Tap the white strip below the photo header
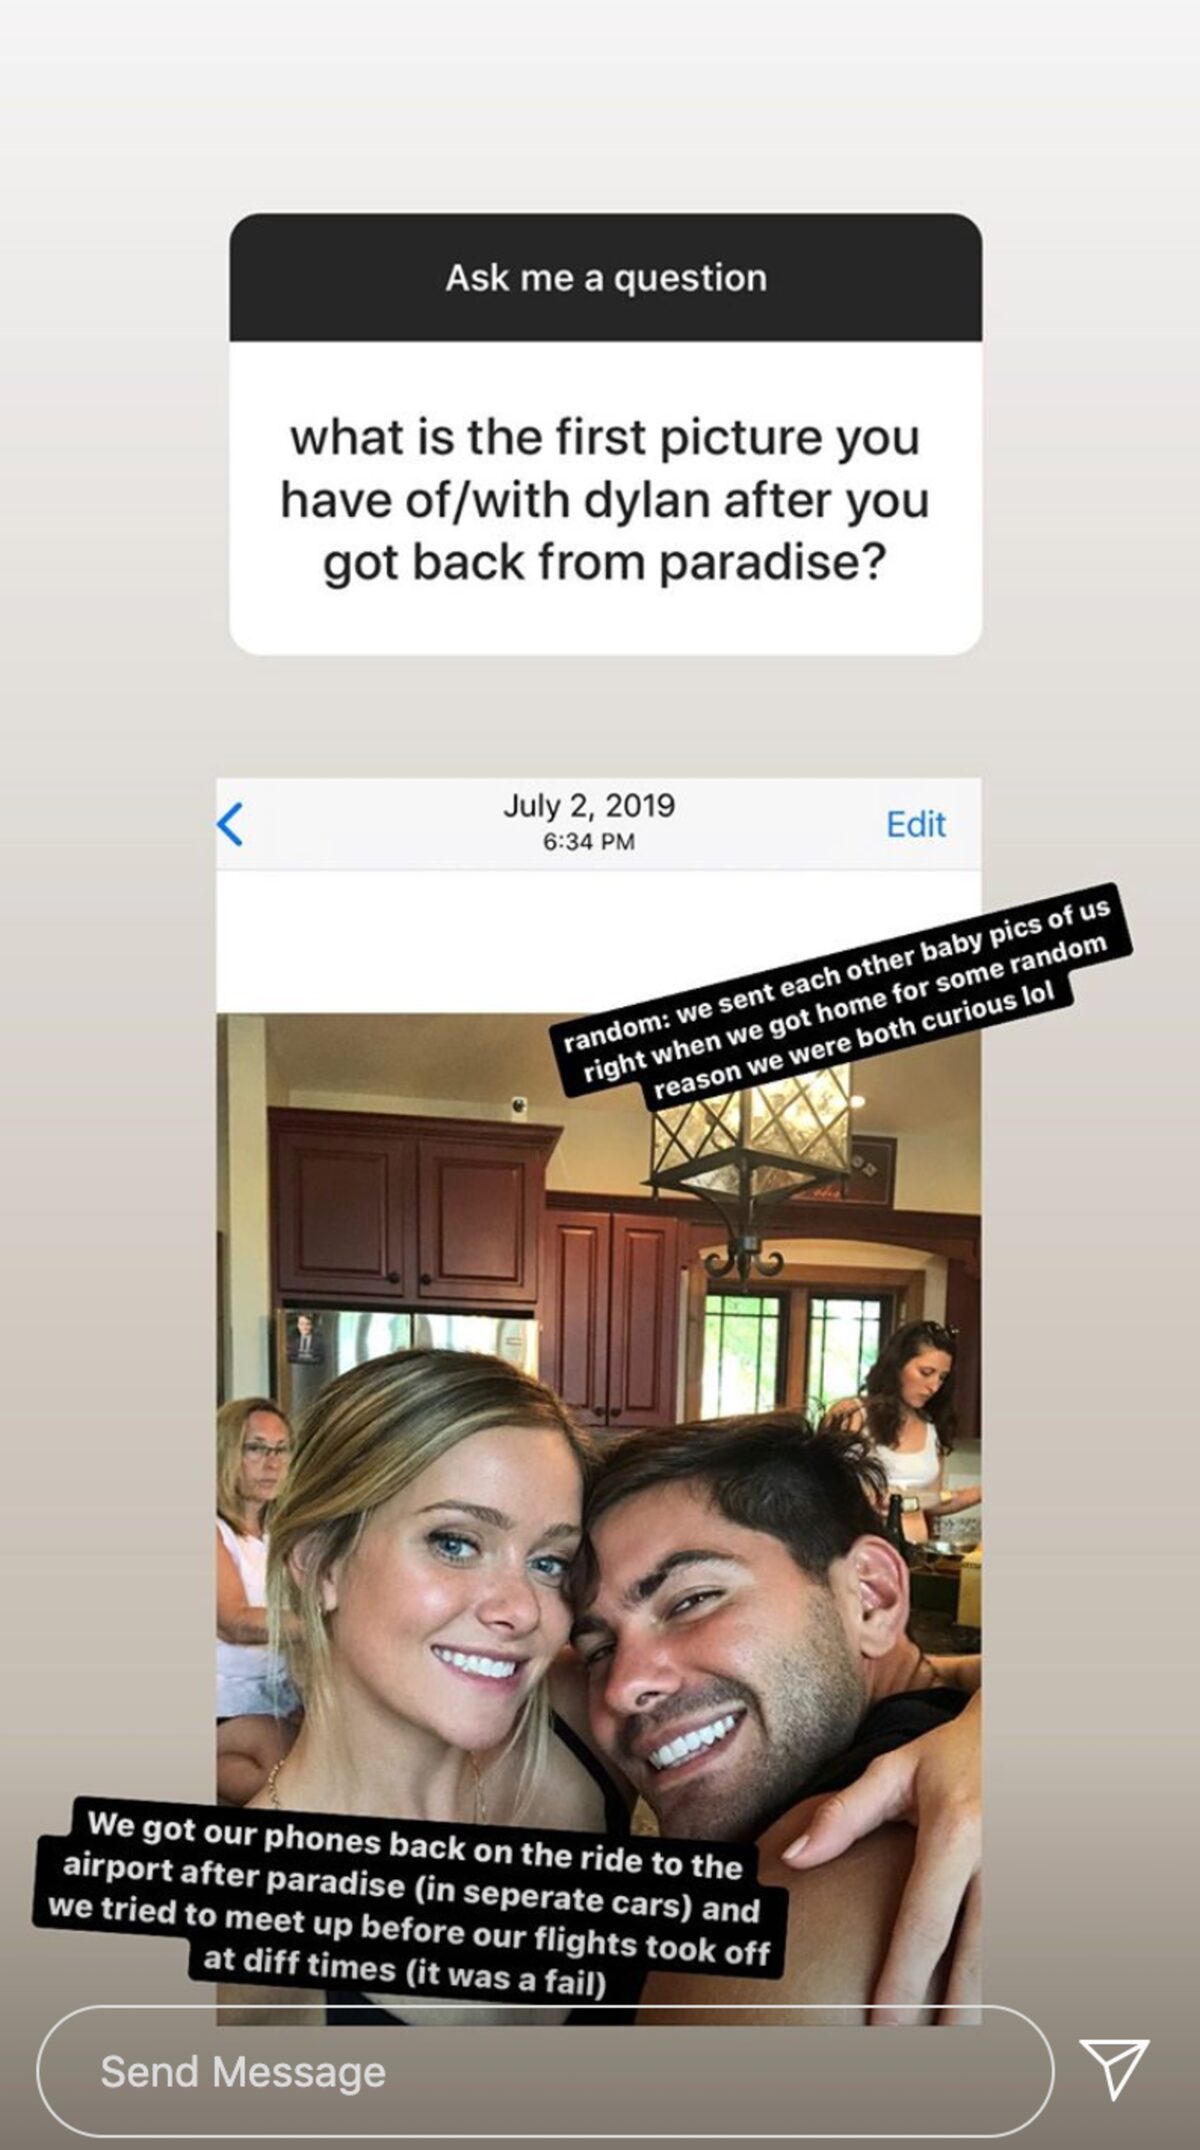Image resolution: width=1200 pixels, height=2150 pixels. (598, 940)
